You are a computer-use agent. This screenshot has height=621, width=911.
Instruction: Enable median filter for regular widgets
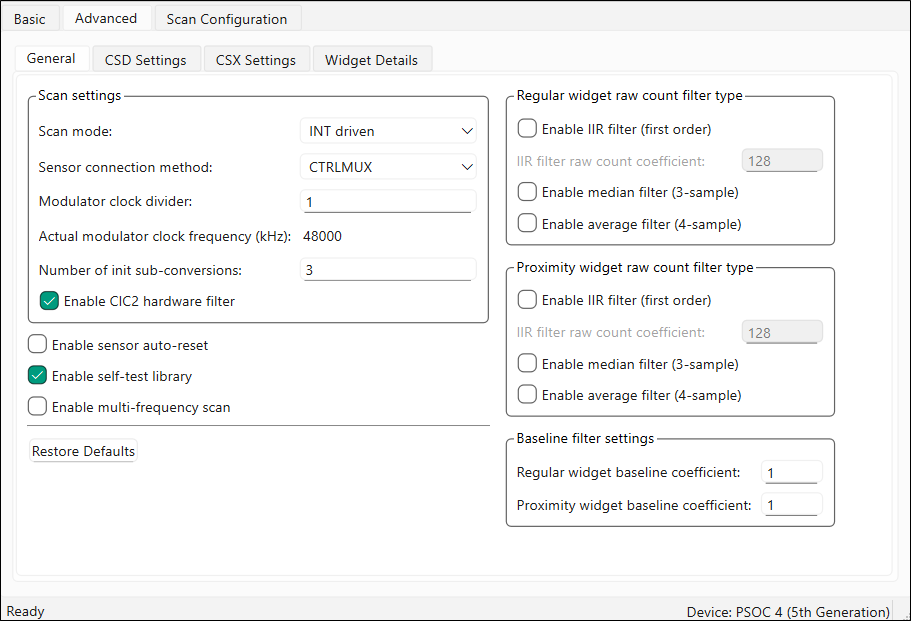[527, 192]
